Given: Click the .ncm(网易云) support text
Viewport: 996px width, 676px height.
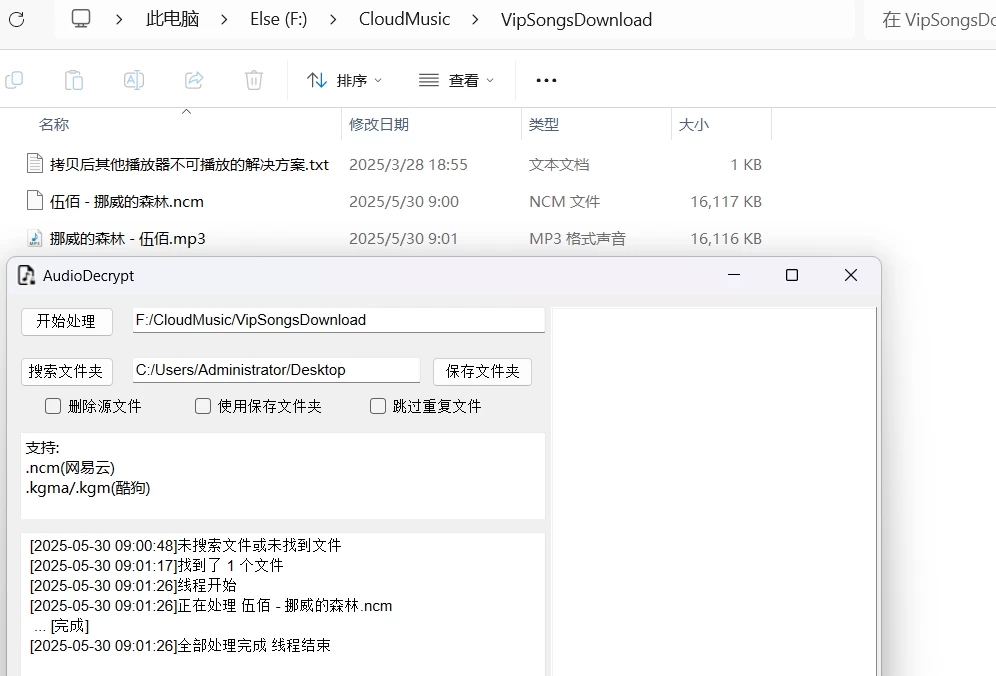Looking at the screenshot, I should 71,468.
